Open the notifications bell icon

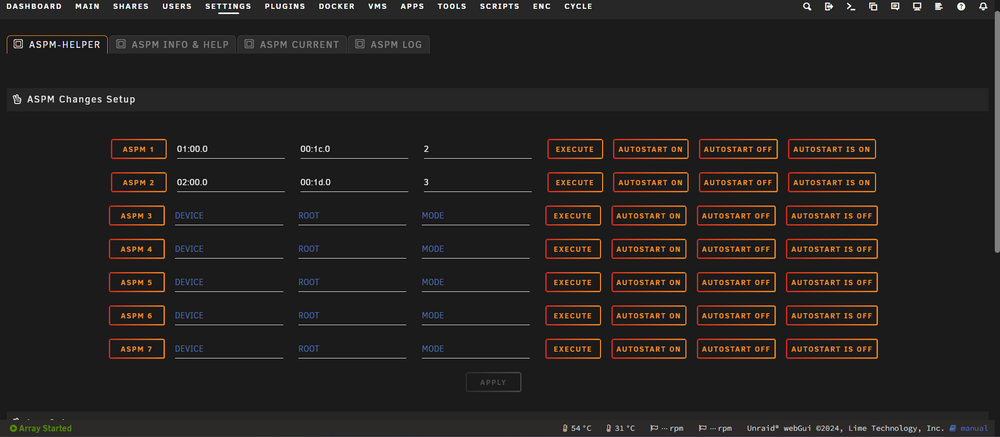983,6
